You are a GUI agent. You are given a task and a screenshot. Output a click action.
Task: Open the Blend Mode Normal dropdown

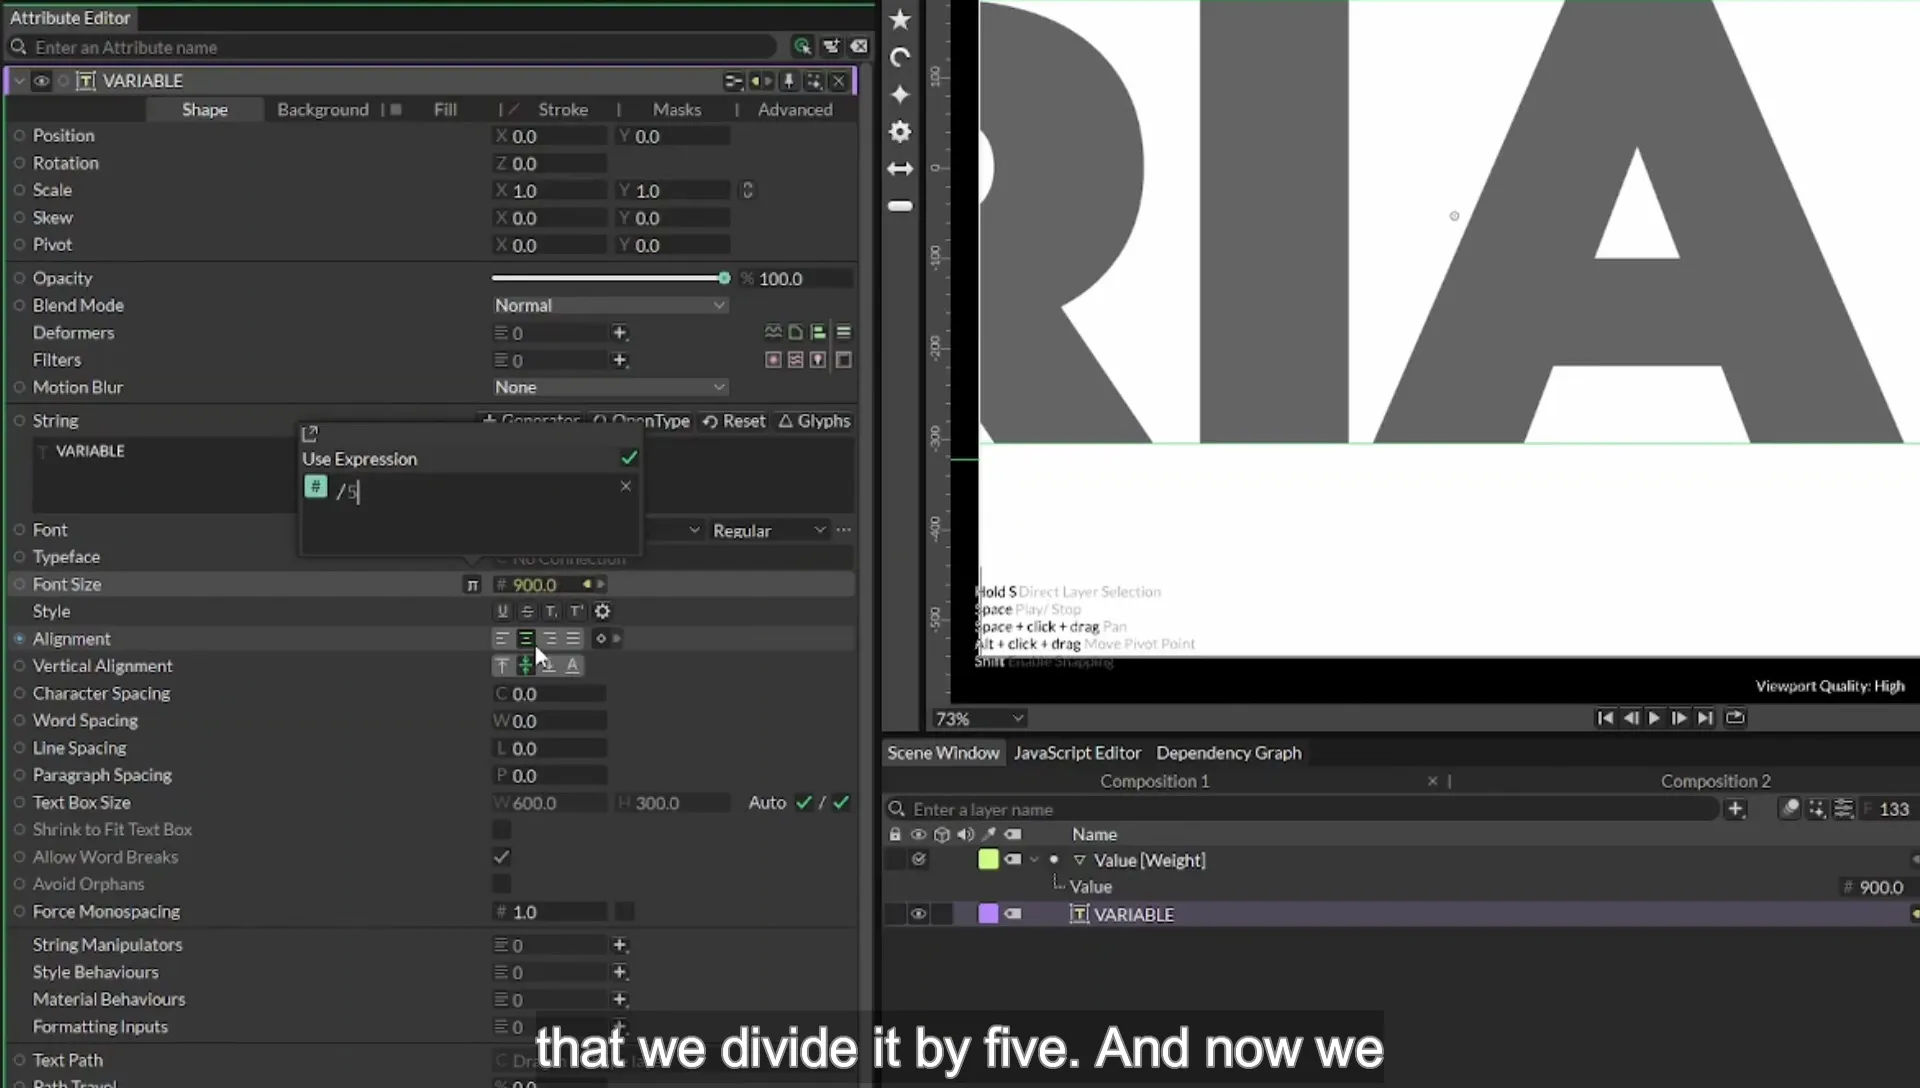coord(610,305)
